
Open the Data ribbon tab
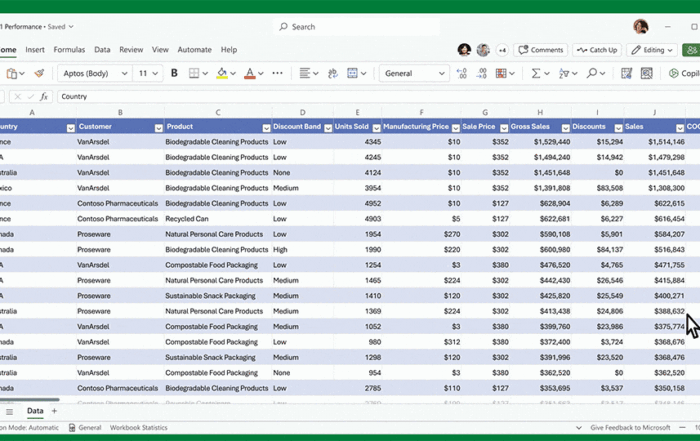[x=102, y=50]
